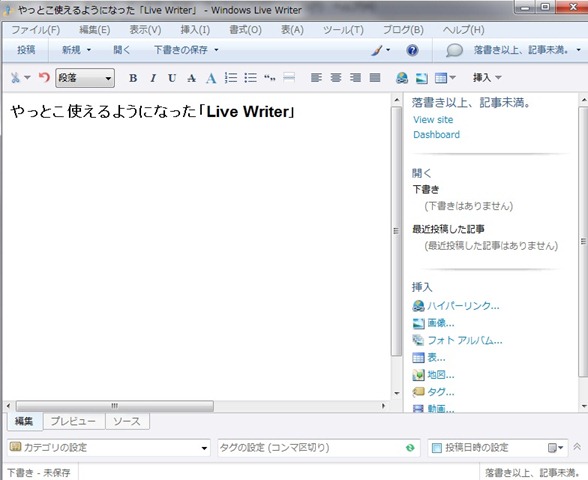Screen dimensions: 588x480
Task: Expand the table icon dropdown arrow
Action: coord(452,78)
